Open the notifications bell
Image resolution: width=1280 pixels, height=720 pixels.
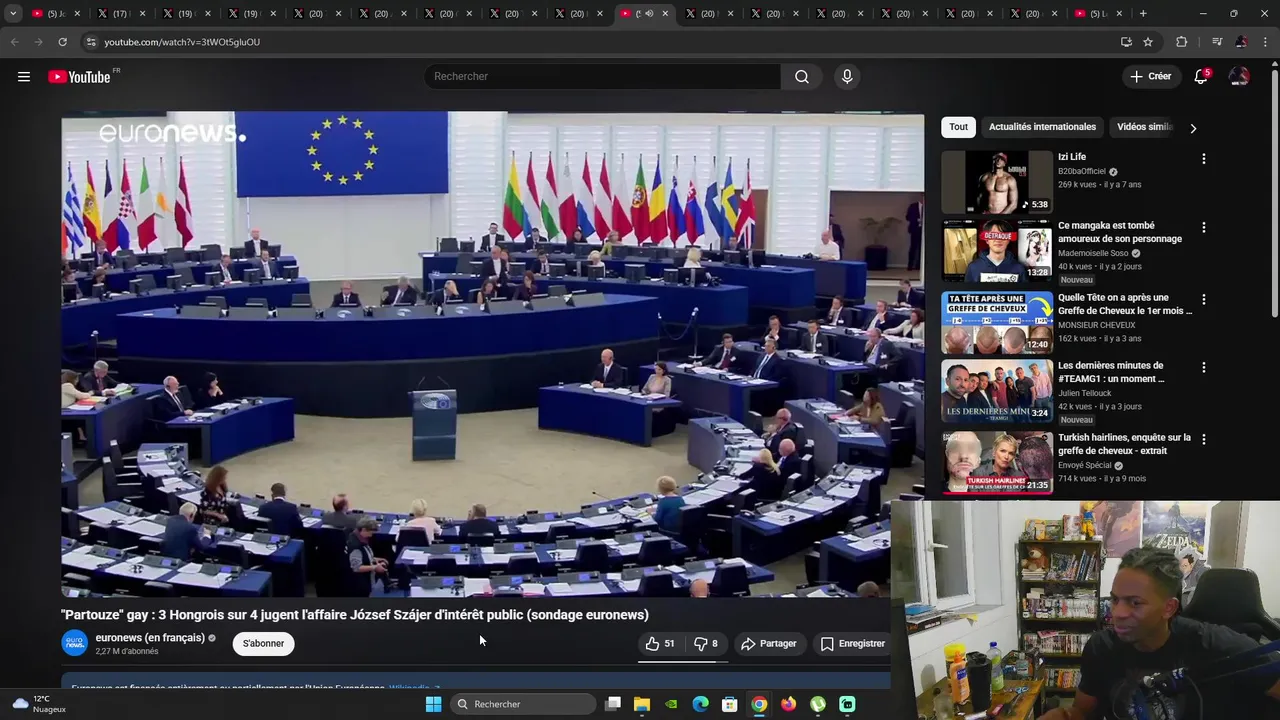(x=1201, y=77)
